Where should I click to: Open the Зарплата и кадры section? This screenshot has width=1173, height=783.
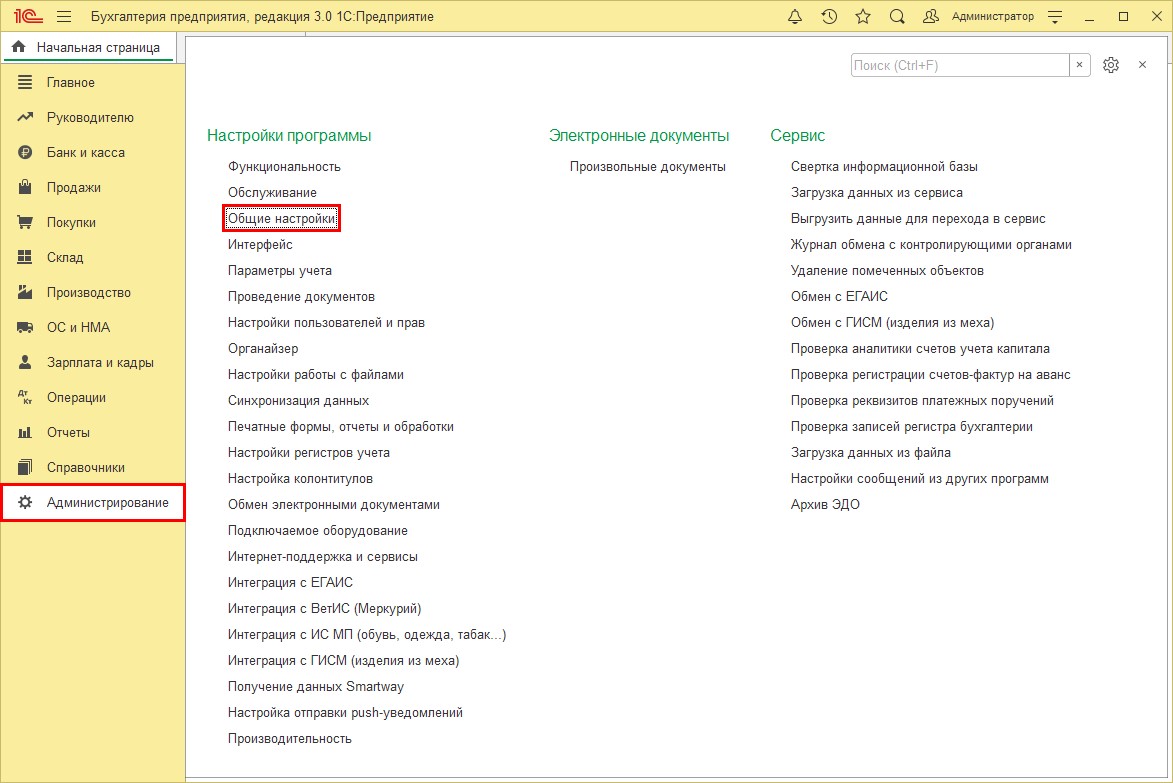[100, 362]
